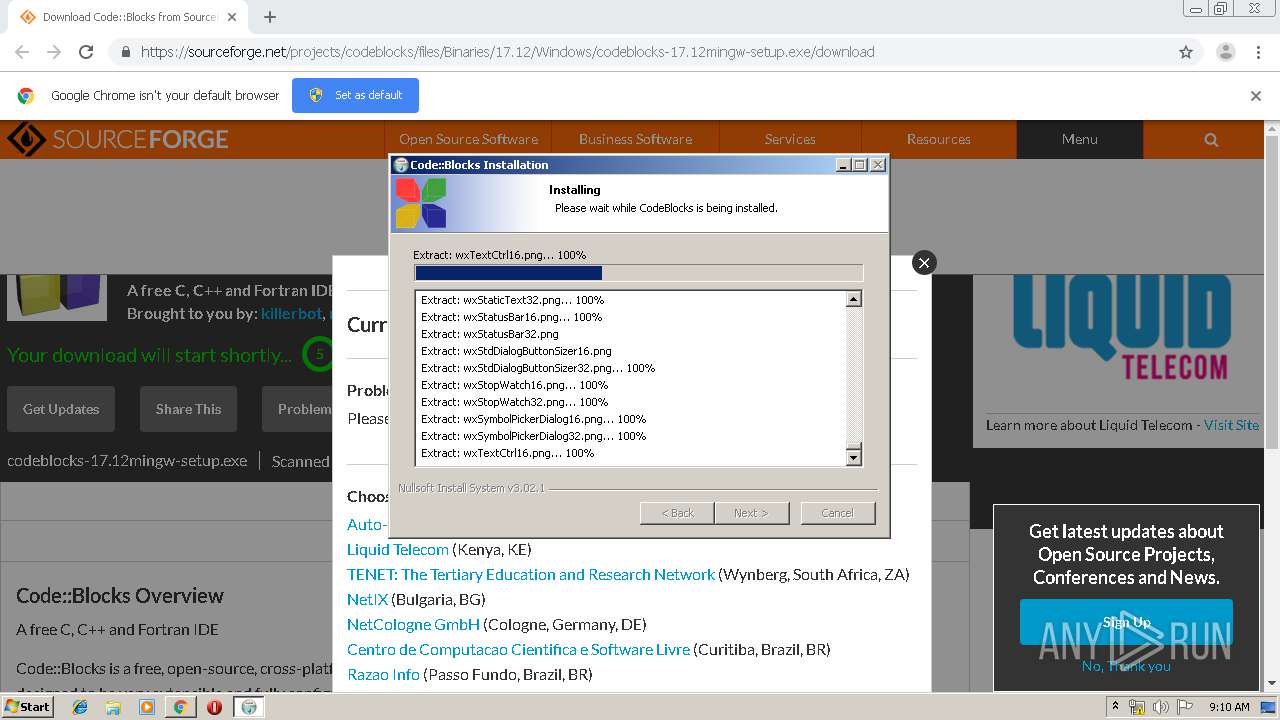The image size is (1280, 720).
Task: Click the page scrollbar down arrow
Action: tap(1272, 683)
